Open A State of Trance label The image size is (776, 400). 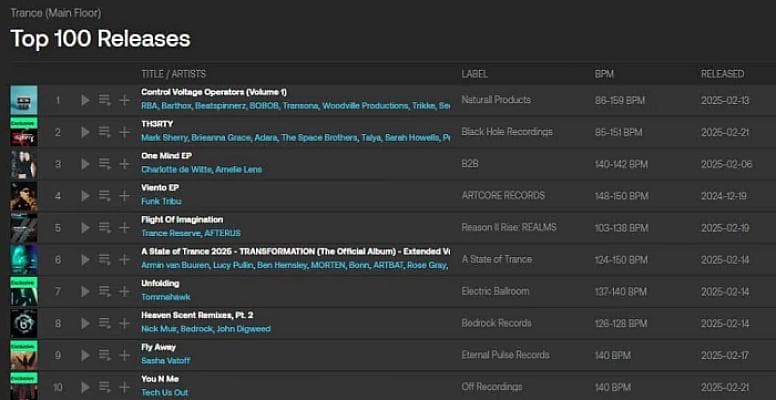tap(496, 259)
